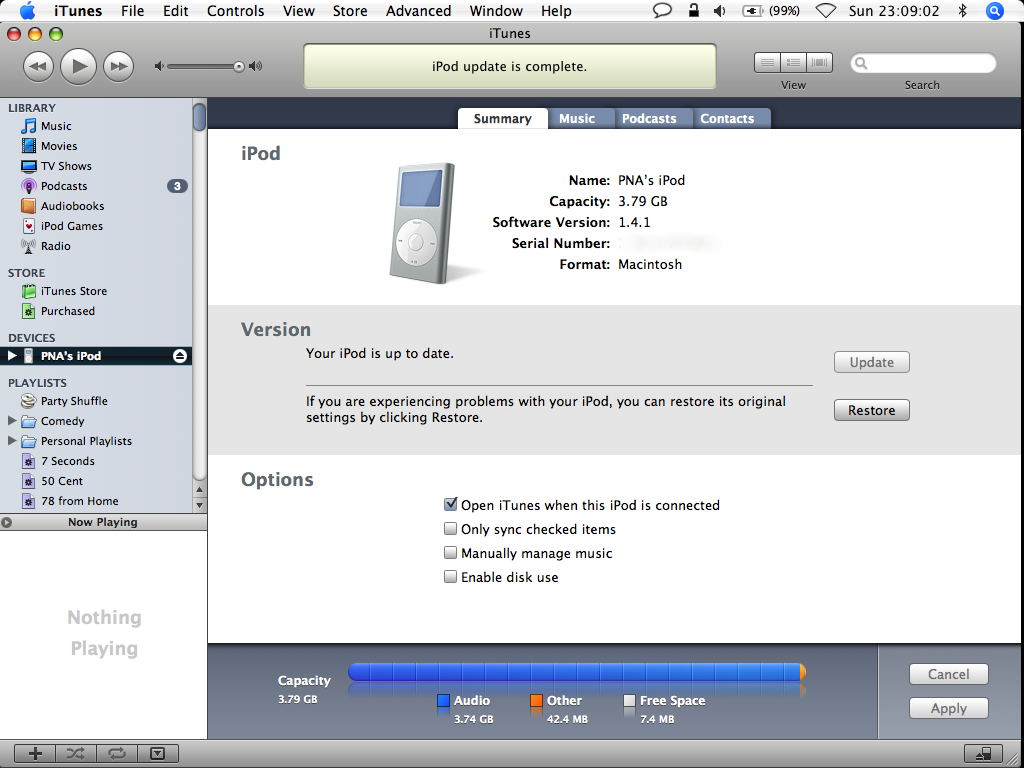Open the iTunes Store

[x=74, y=291]
